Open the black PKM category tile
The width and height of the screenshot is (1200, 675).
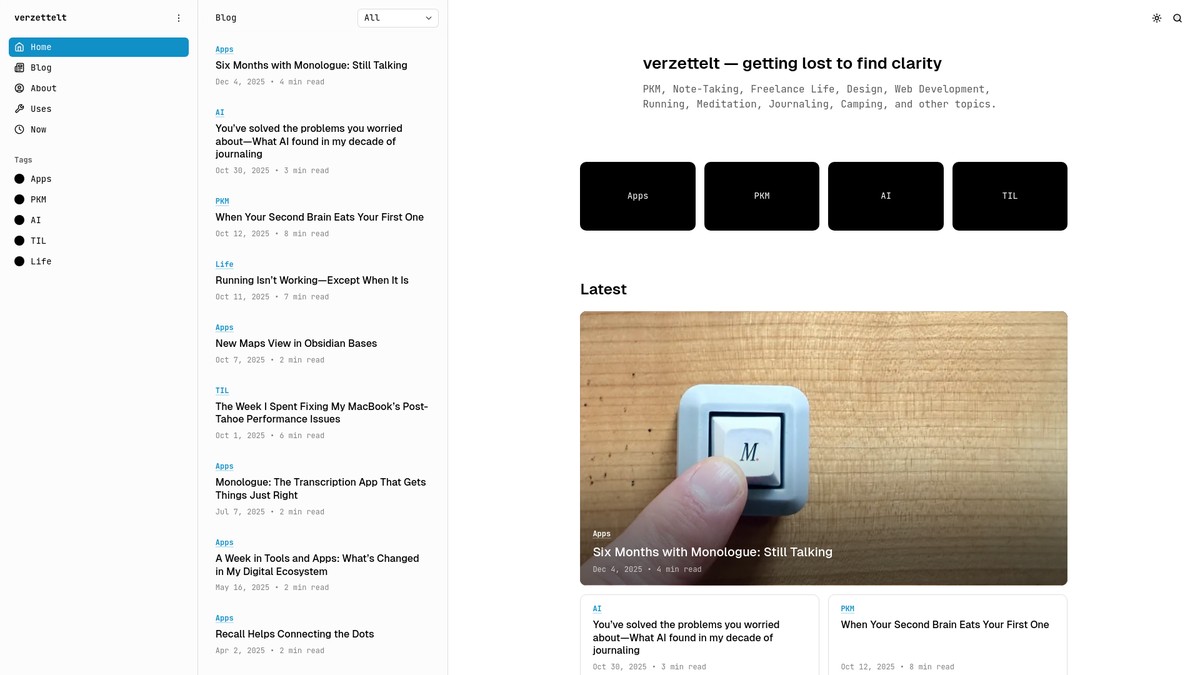click(762, 196)
